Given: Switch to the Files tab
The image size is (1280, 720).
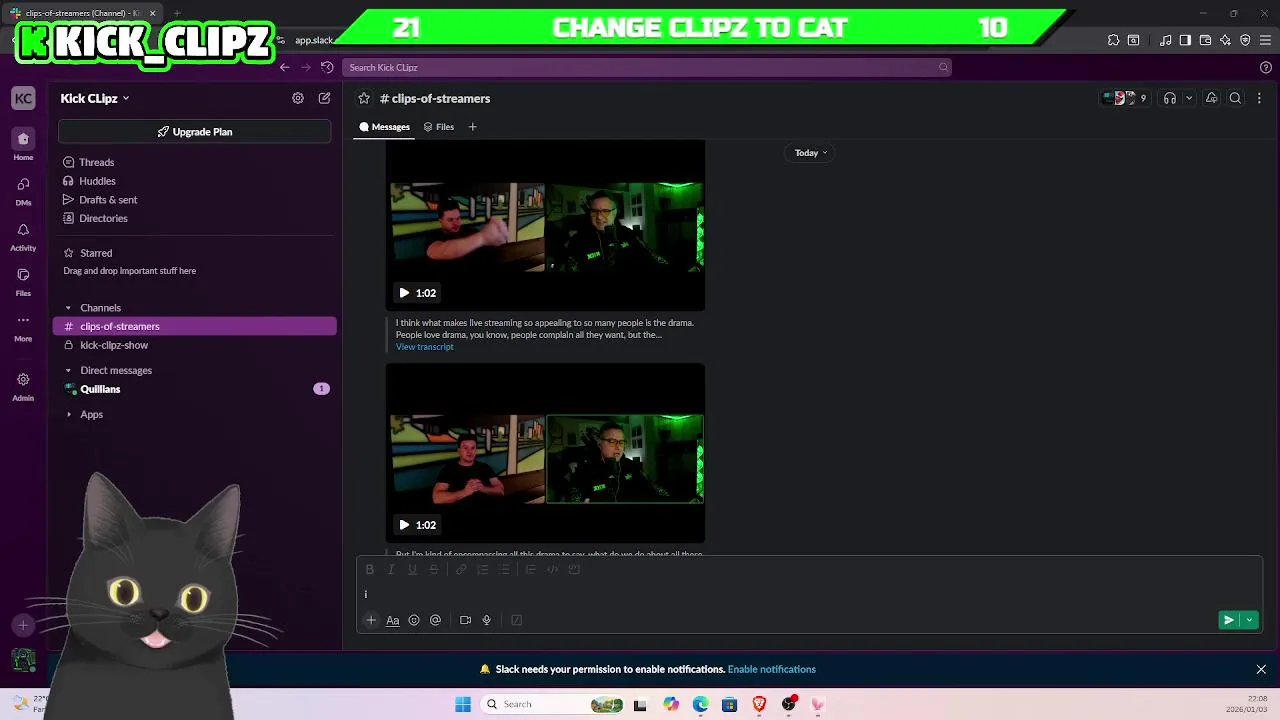Looking at the screenshot, I should click(x=439, y=127).
